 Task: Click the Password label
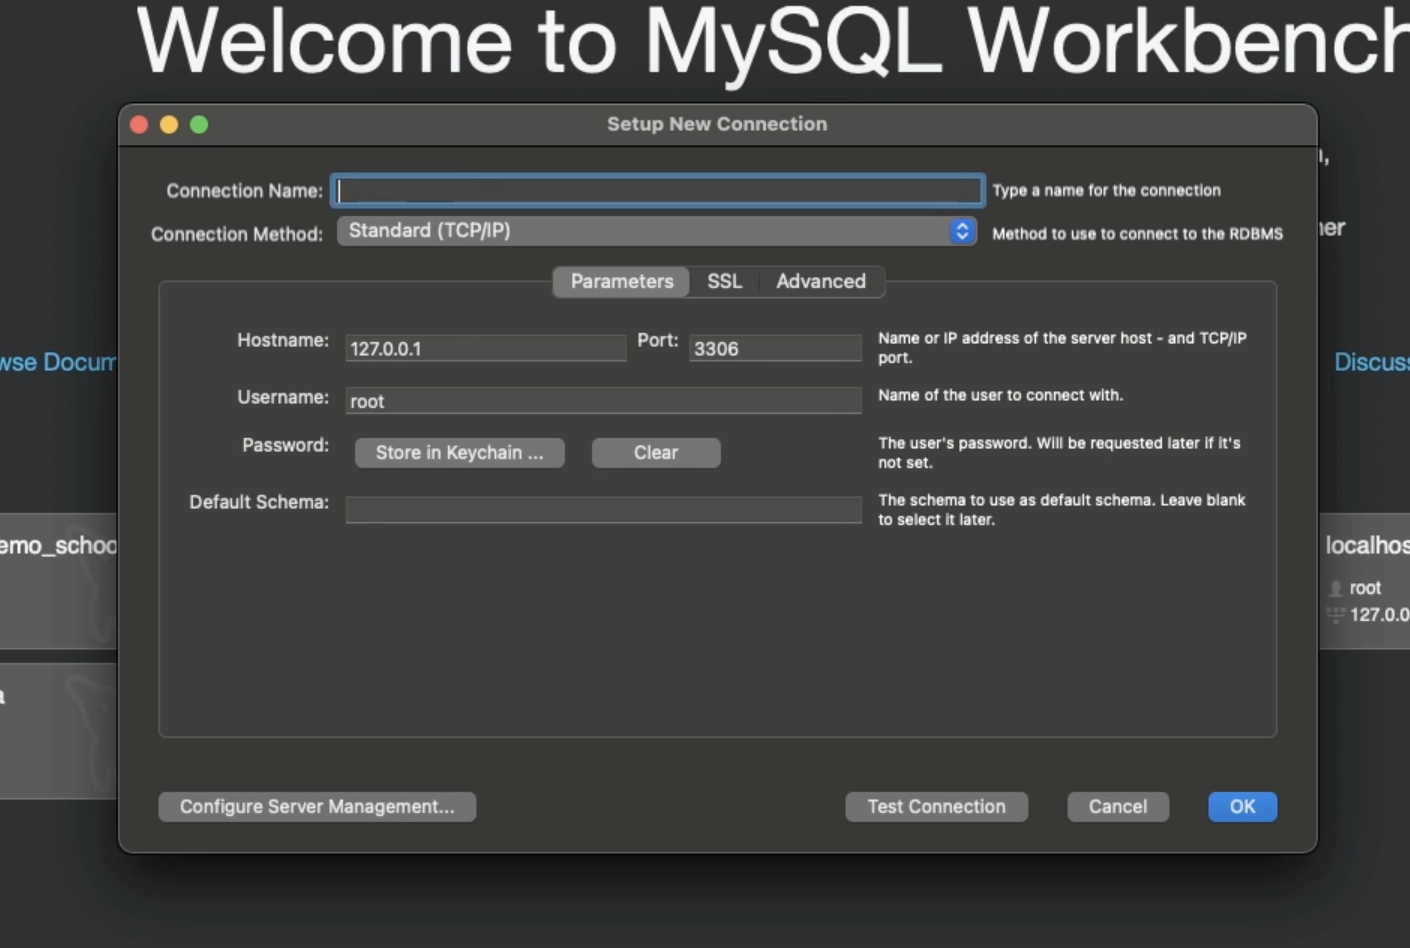[285, 445]
